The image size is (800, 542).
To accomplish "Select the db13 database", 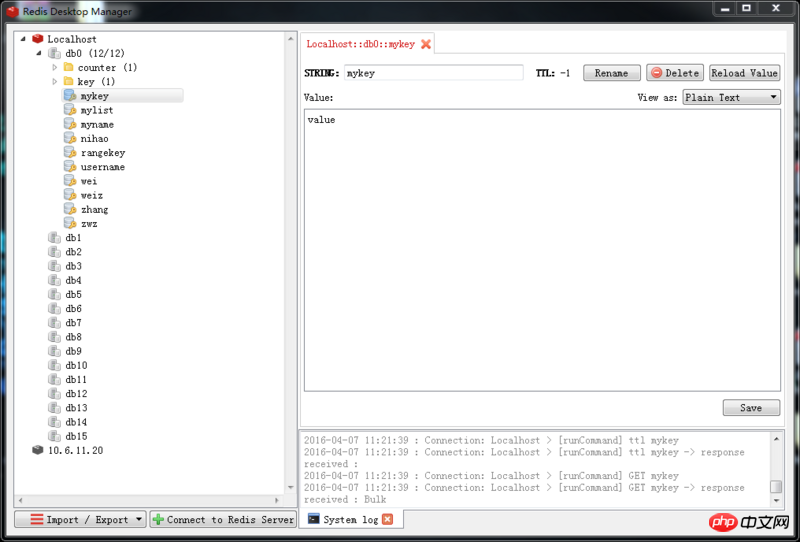I will (76, 408).
